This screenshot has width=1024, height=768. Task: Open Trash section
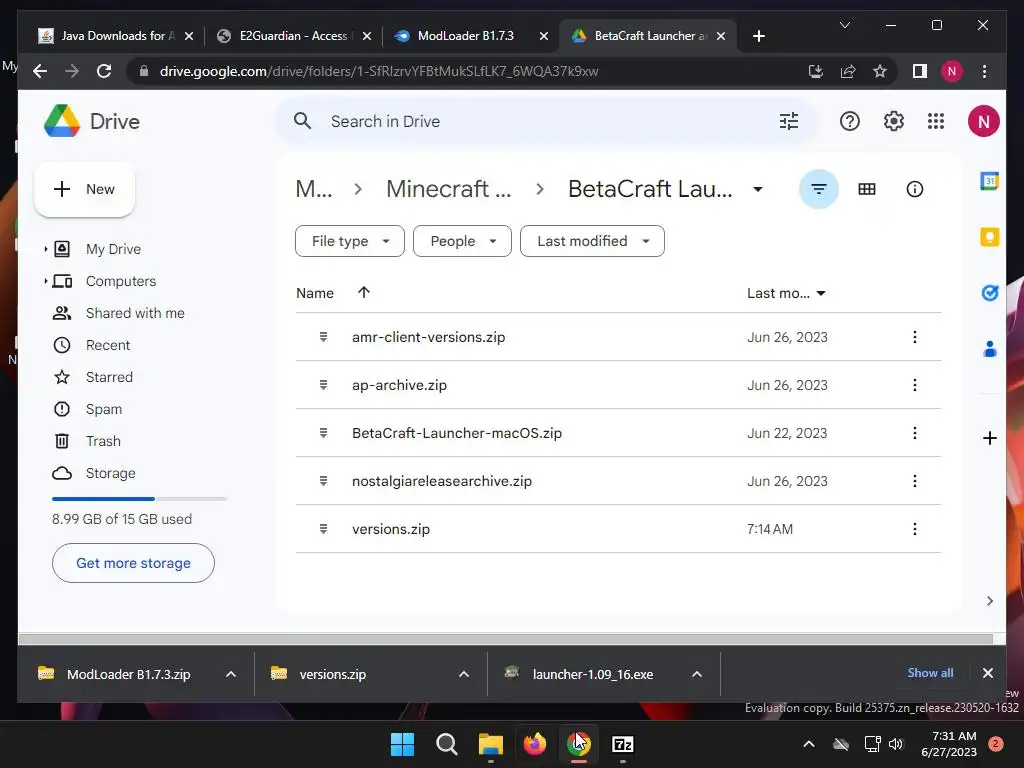103,441
